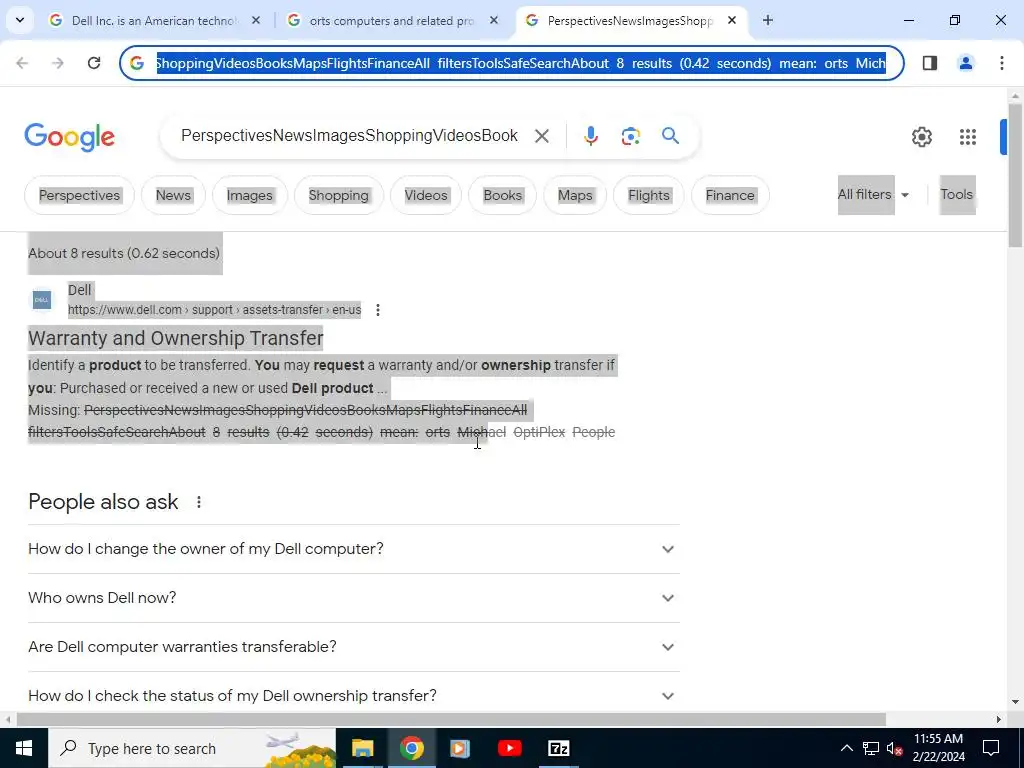Open Google Lens image search

tap(630, 136)
